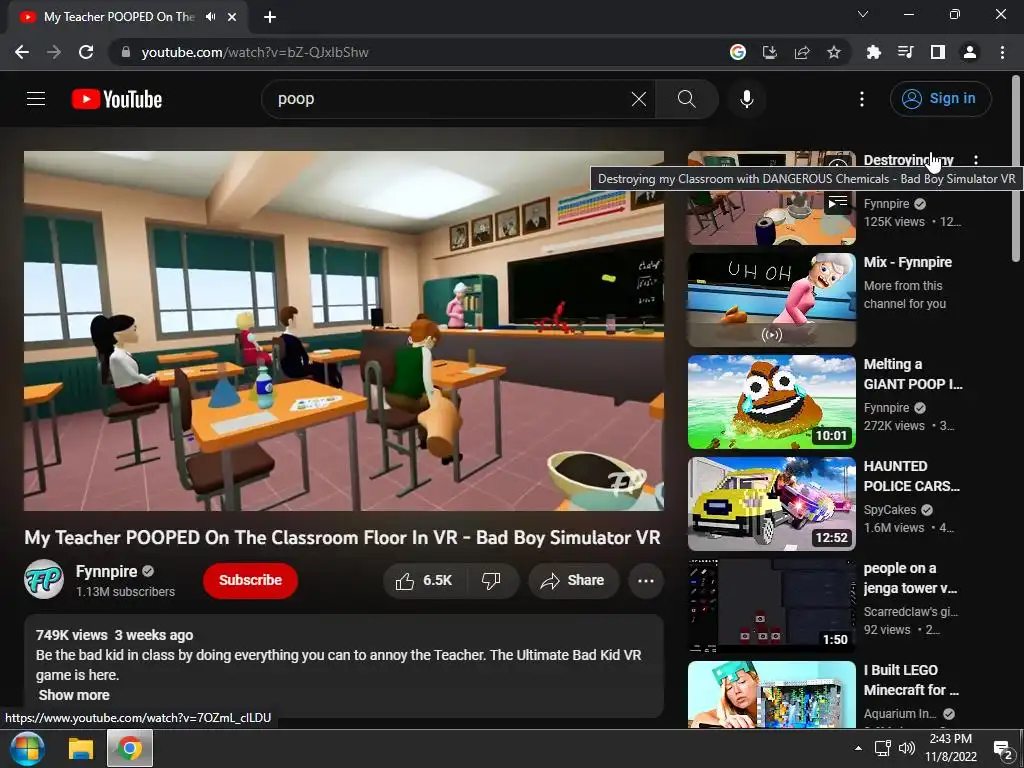The image size is (1024, 768).
Task: Open people on a jenga tower title
Action: [x=910, y=578]
